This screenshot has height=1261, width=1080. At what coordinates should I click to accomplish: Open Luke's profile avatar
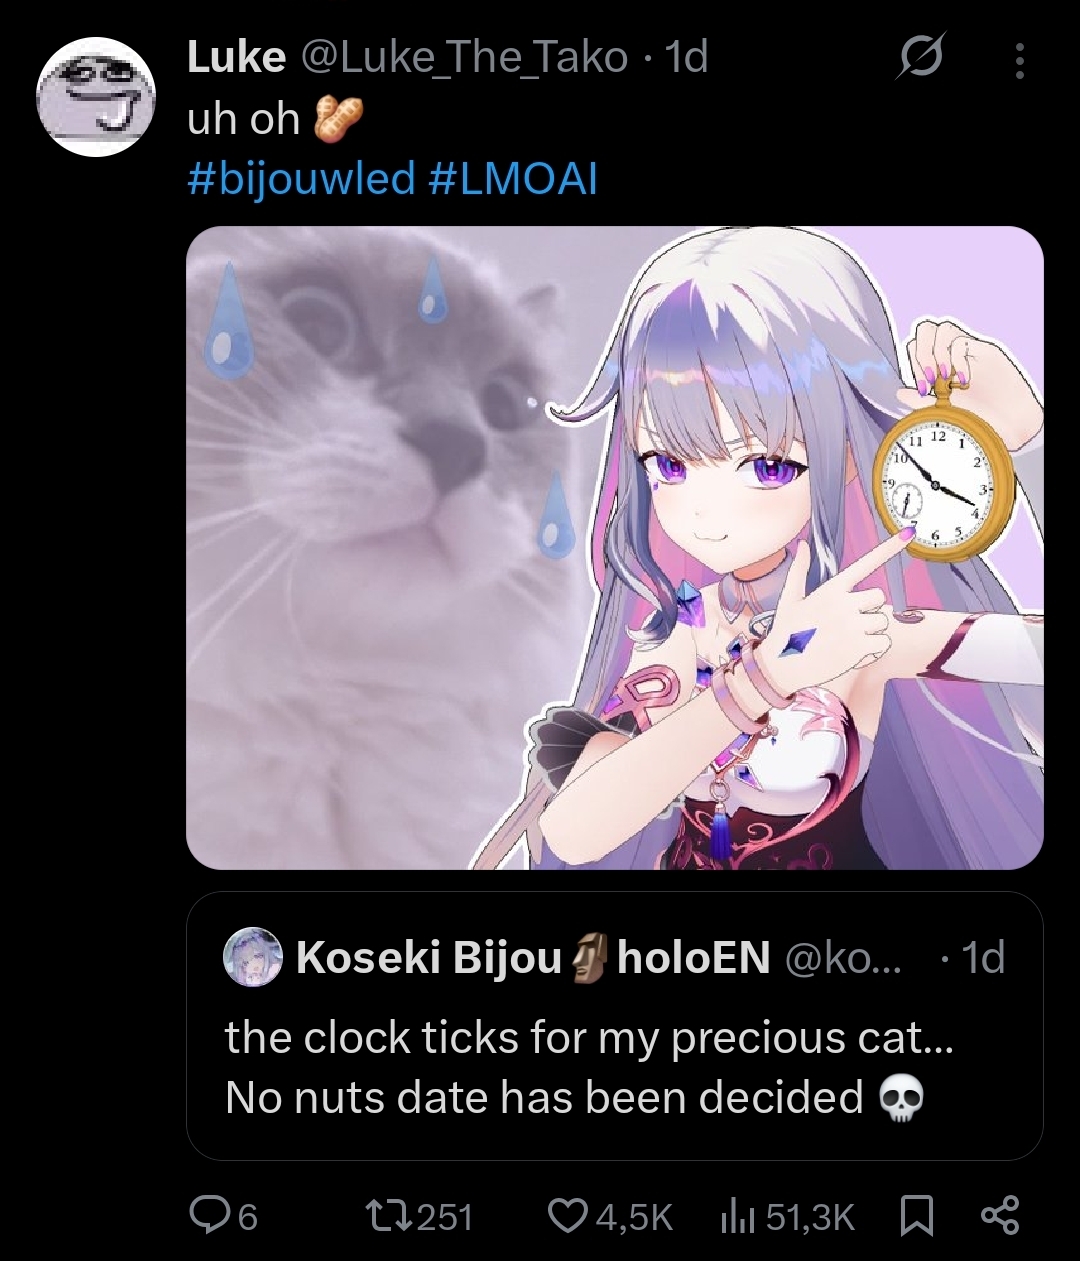click(x=96, y=96)
